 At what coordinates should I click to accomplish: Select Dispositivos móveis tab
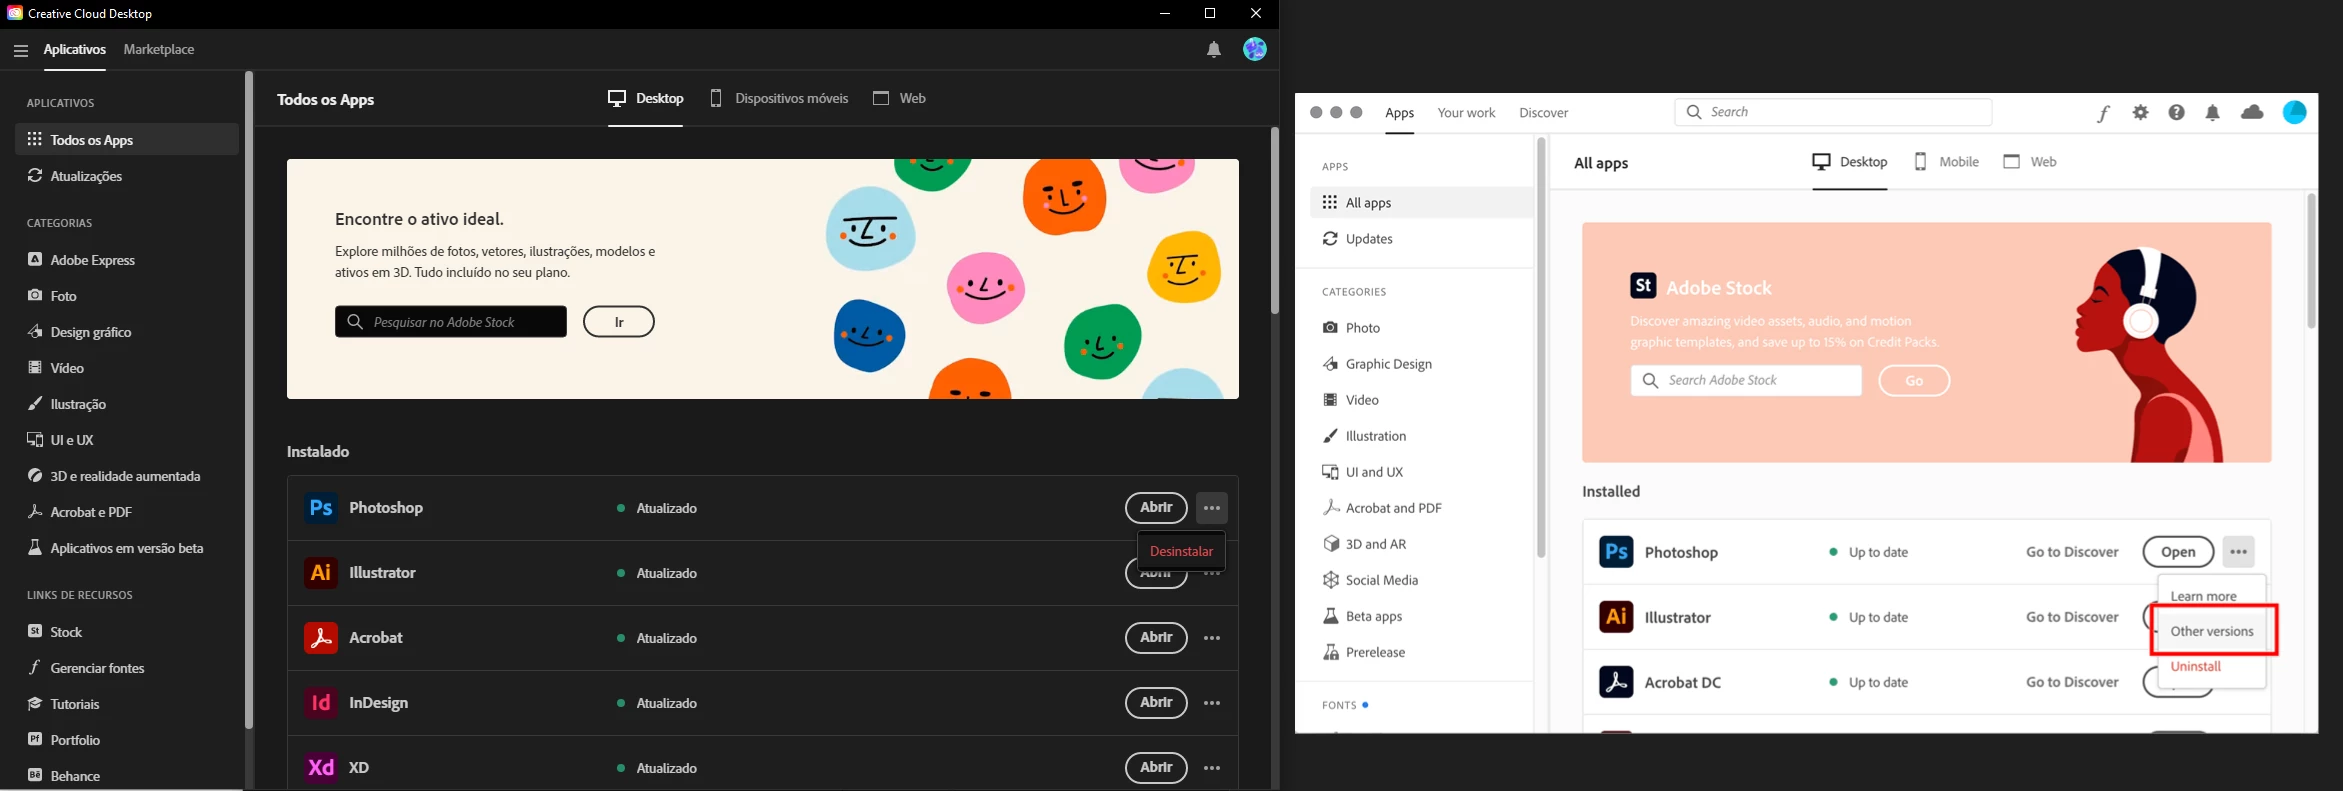click(x=779, y=98)
